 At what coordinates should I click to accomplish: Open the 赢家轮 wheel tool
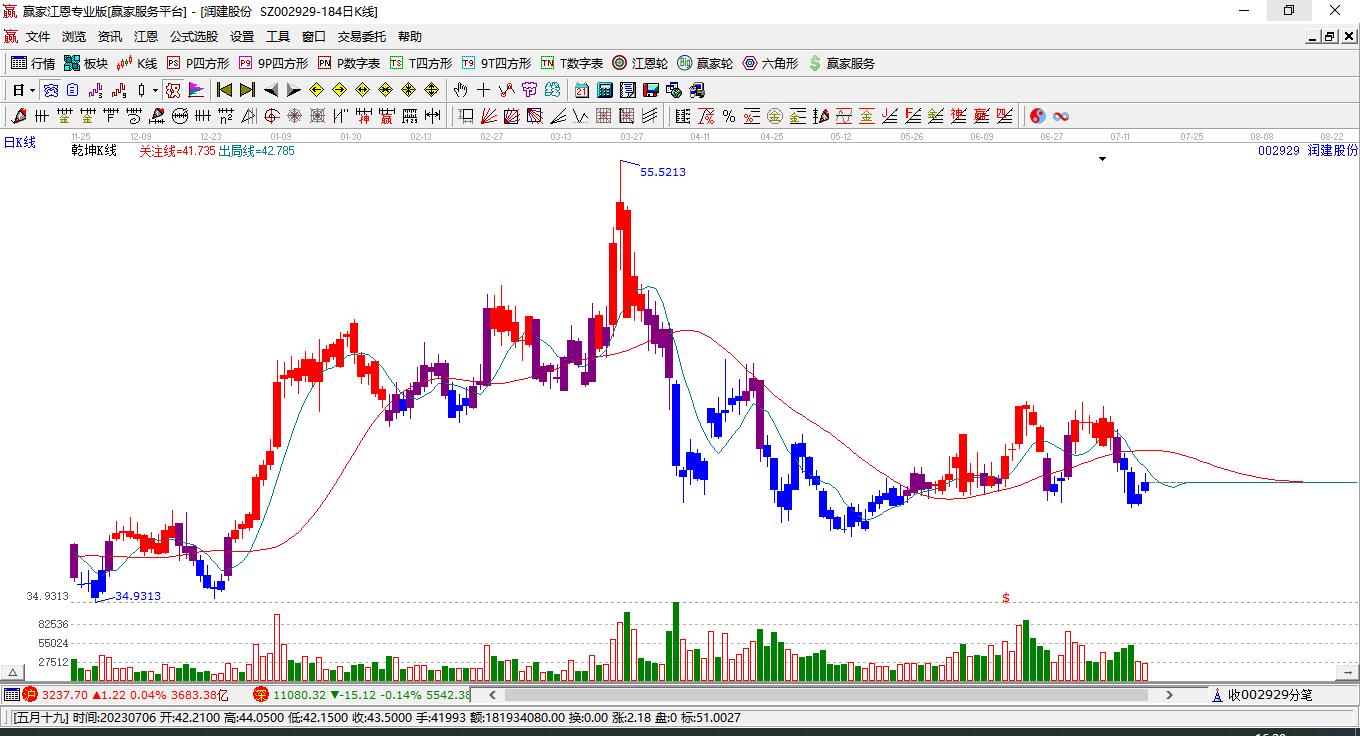click(x=705, y=63)
